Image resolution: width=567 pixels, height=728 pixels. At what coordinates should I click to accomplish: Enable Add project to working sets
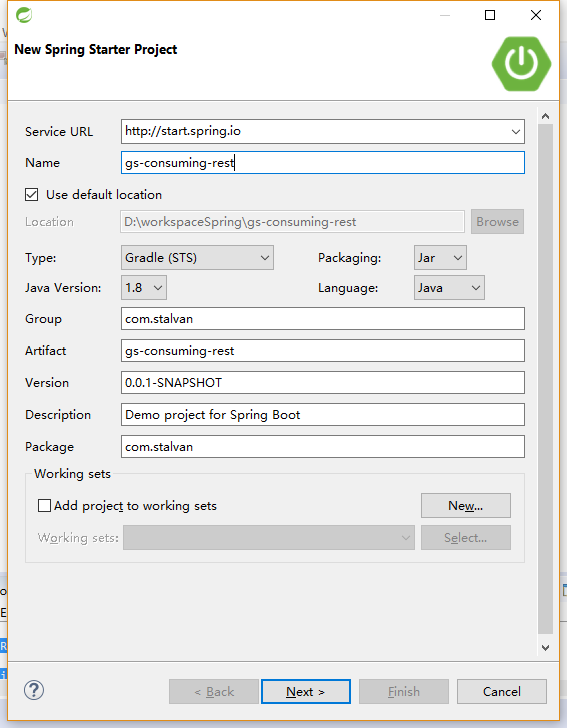(44, 506)
